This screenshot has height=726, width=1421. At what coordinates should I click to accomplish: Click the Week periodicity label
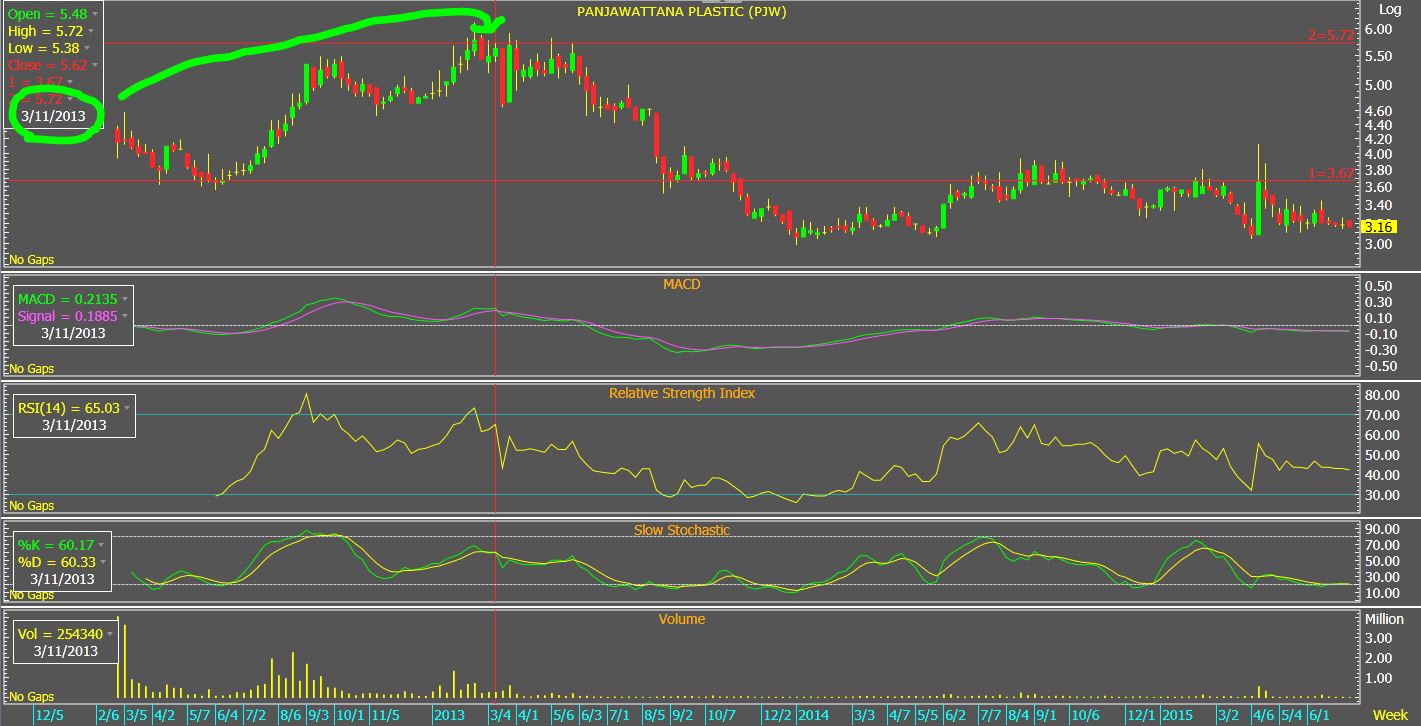coord(1390,715)
